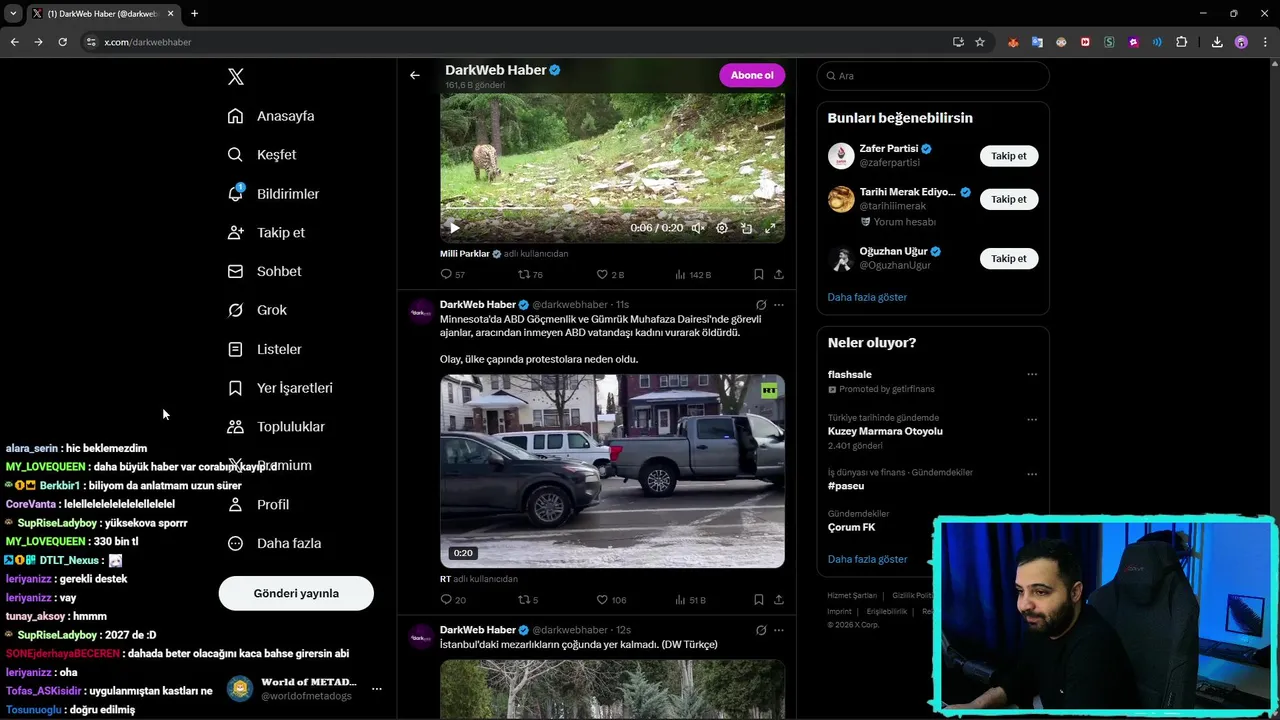Click Daha fazla göster under Neler oluyor
Viewport: 1280px width, 720px height.
(867, 559)
